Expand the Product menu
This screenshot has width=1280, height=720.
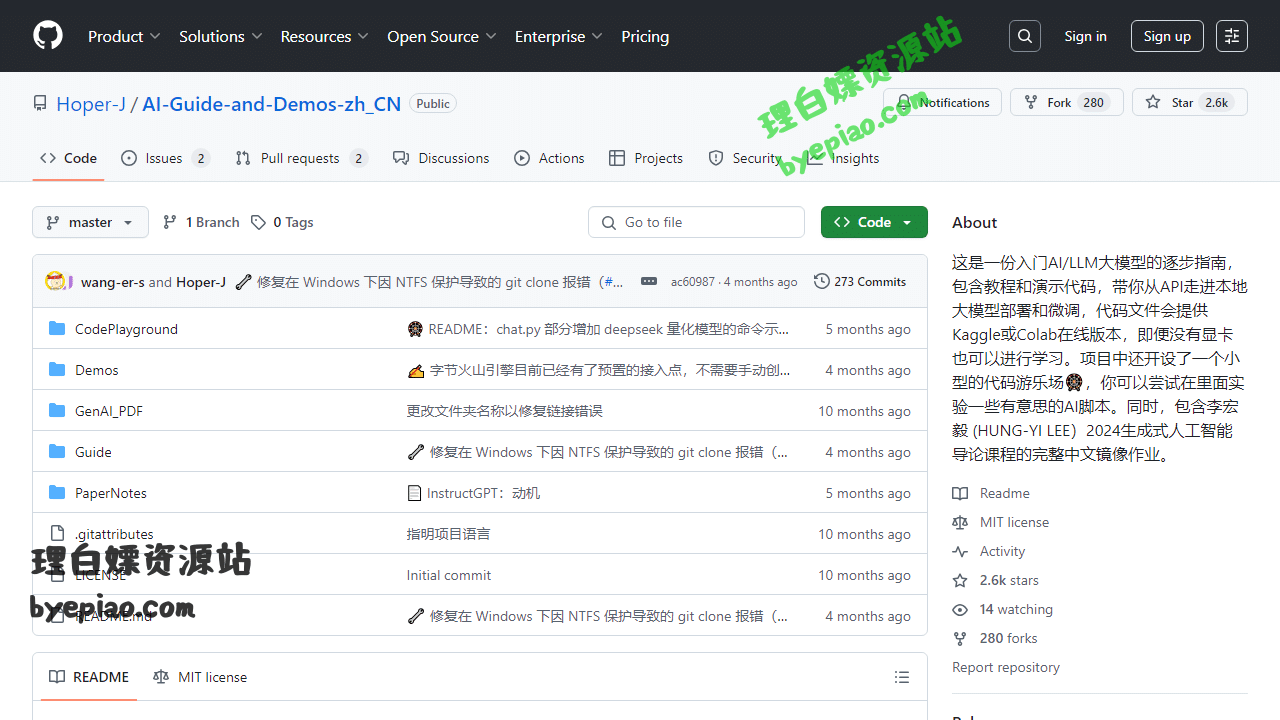click(x=124, y=36)
